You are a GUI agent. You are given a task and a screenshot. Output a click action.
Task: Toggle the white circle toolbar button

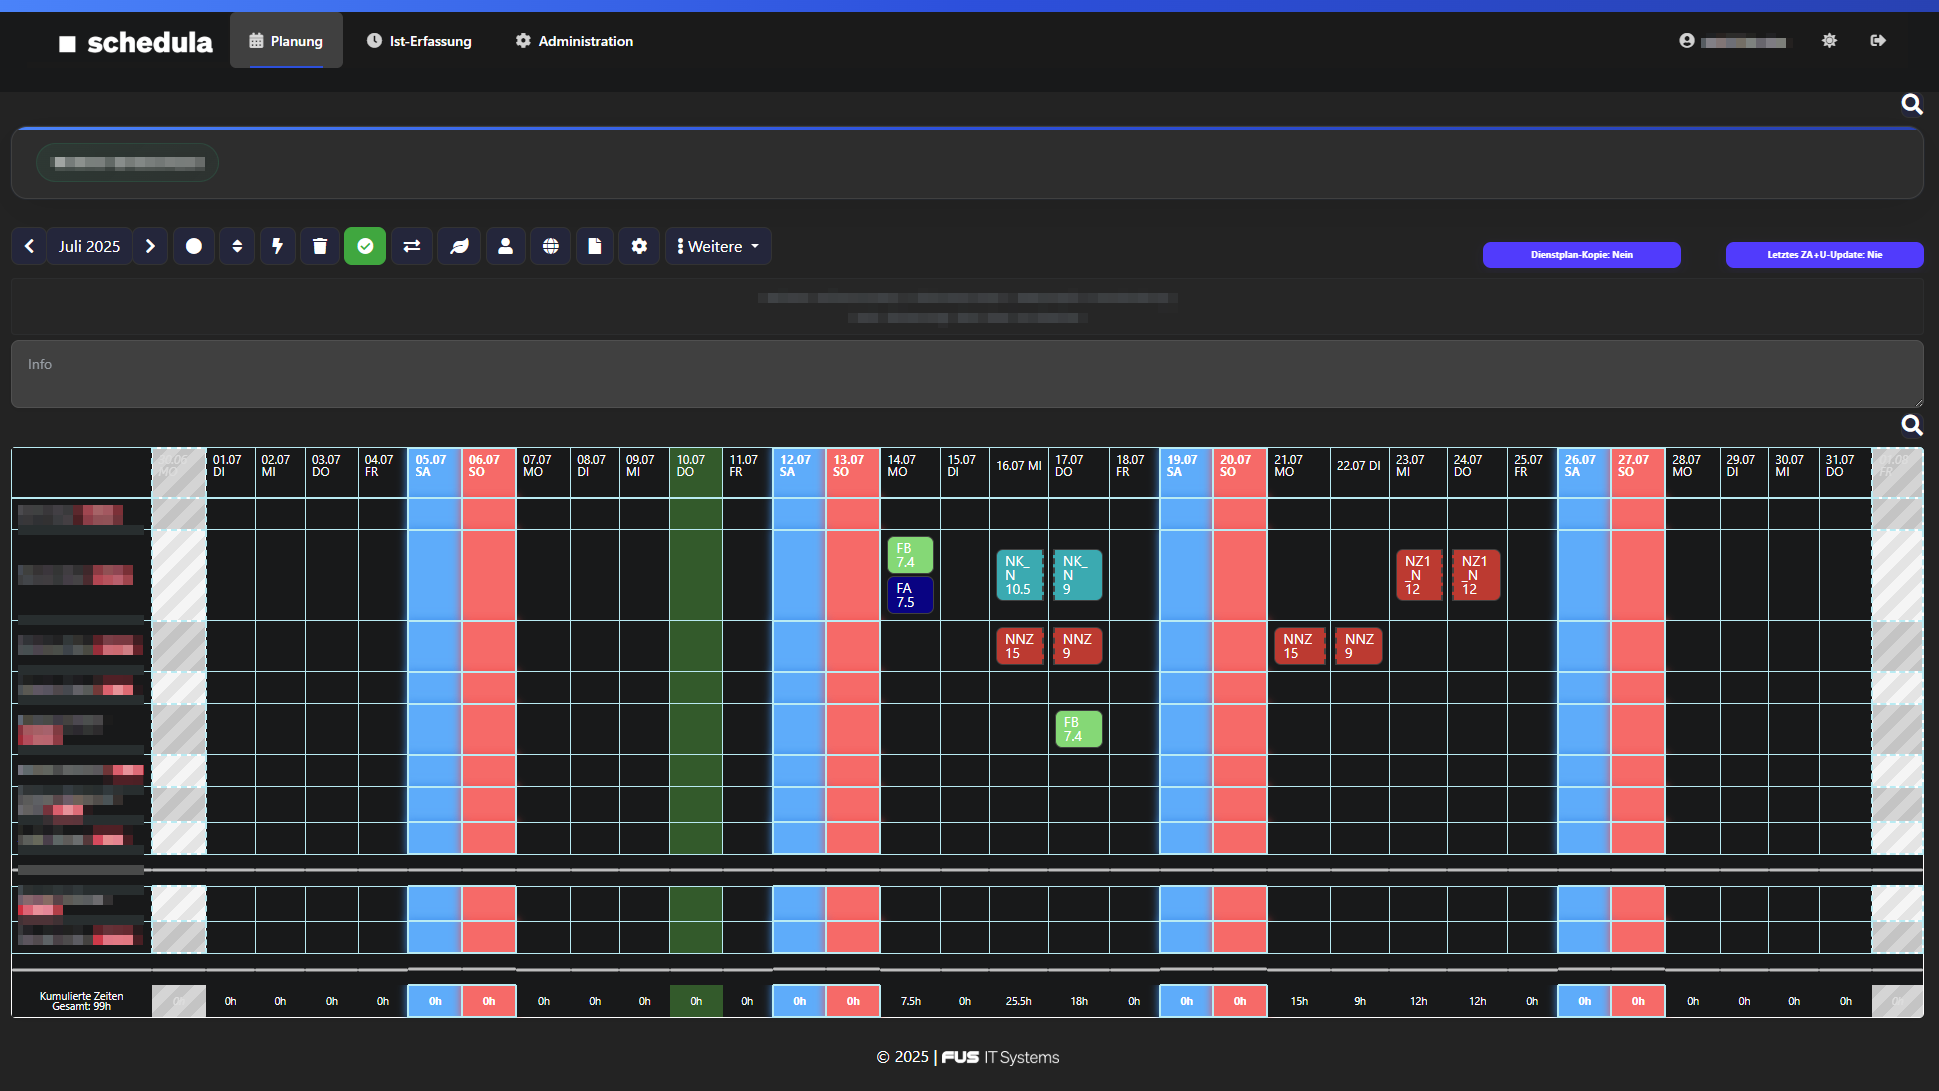(x=194, y=246)
